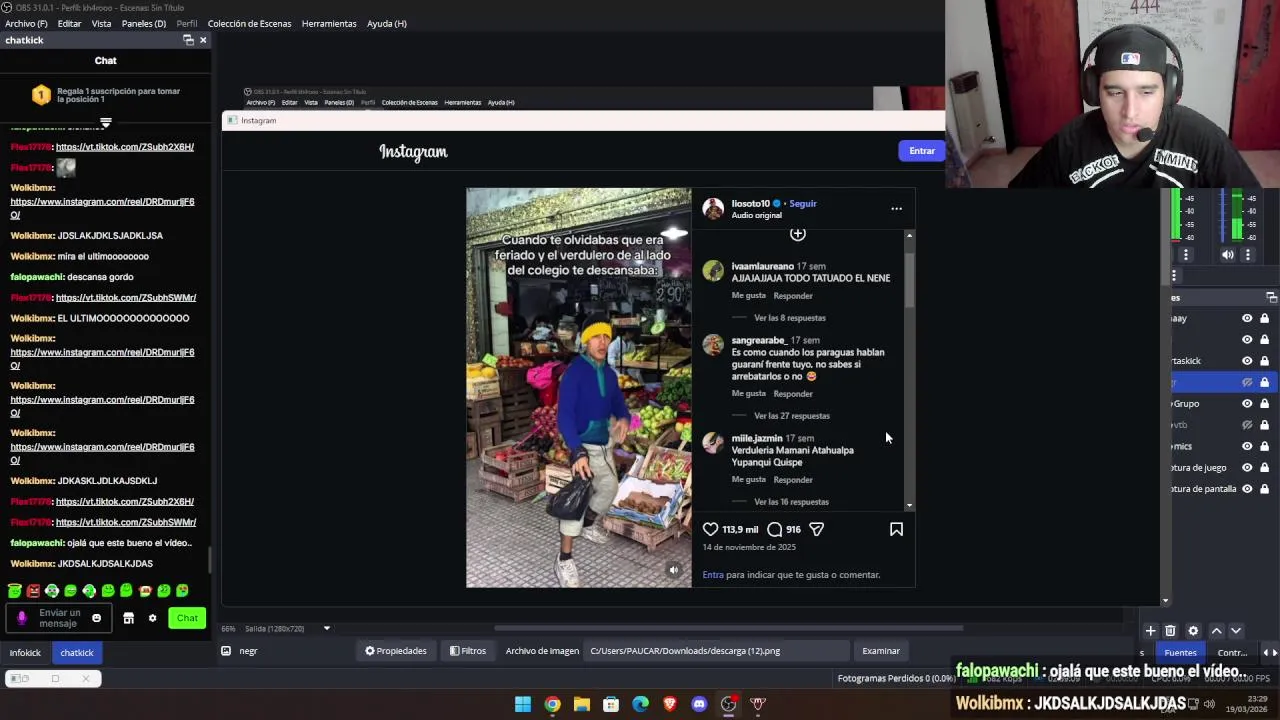
Task: Move selected source down
Action: pyautogui.click(x=1236, y=631)
